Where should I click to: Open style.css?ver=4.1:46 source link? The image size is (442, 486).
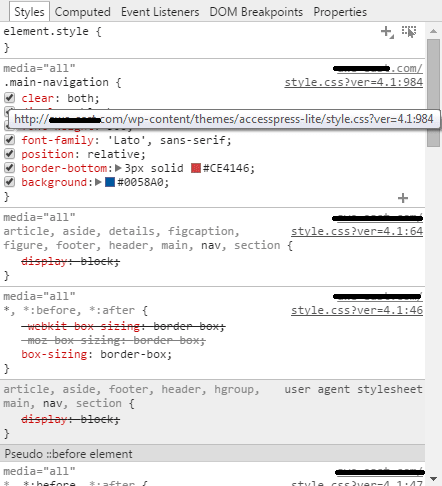357,310
